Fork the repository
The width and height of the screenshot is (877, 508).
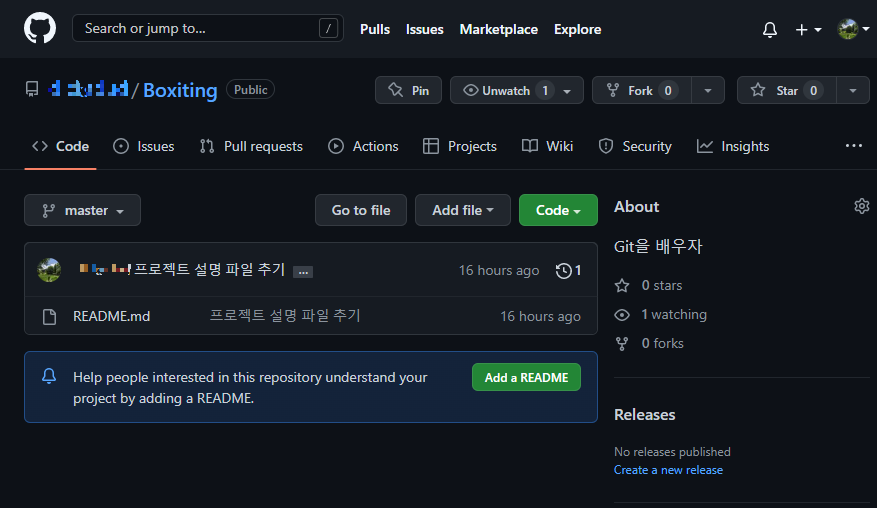[642, 90]
